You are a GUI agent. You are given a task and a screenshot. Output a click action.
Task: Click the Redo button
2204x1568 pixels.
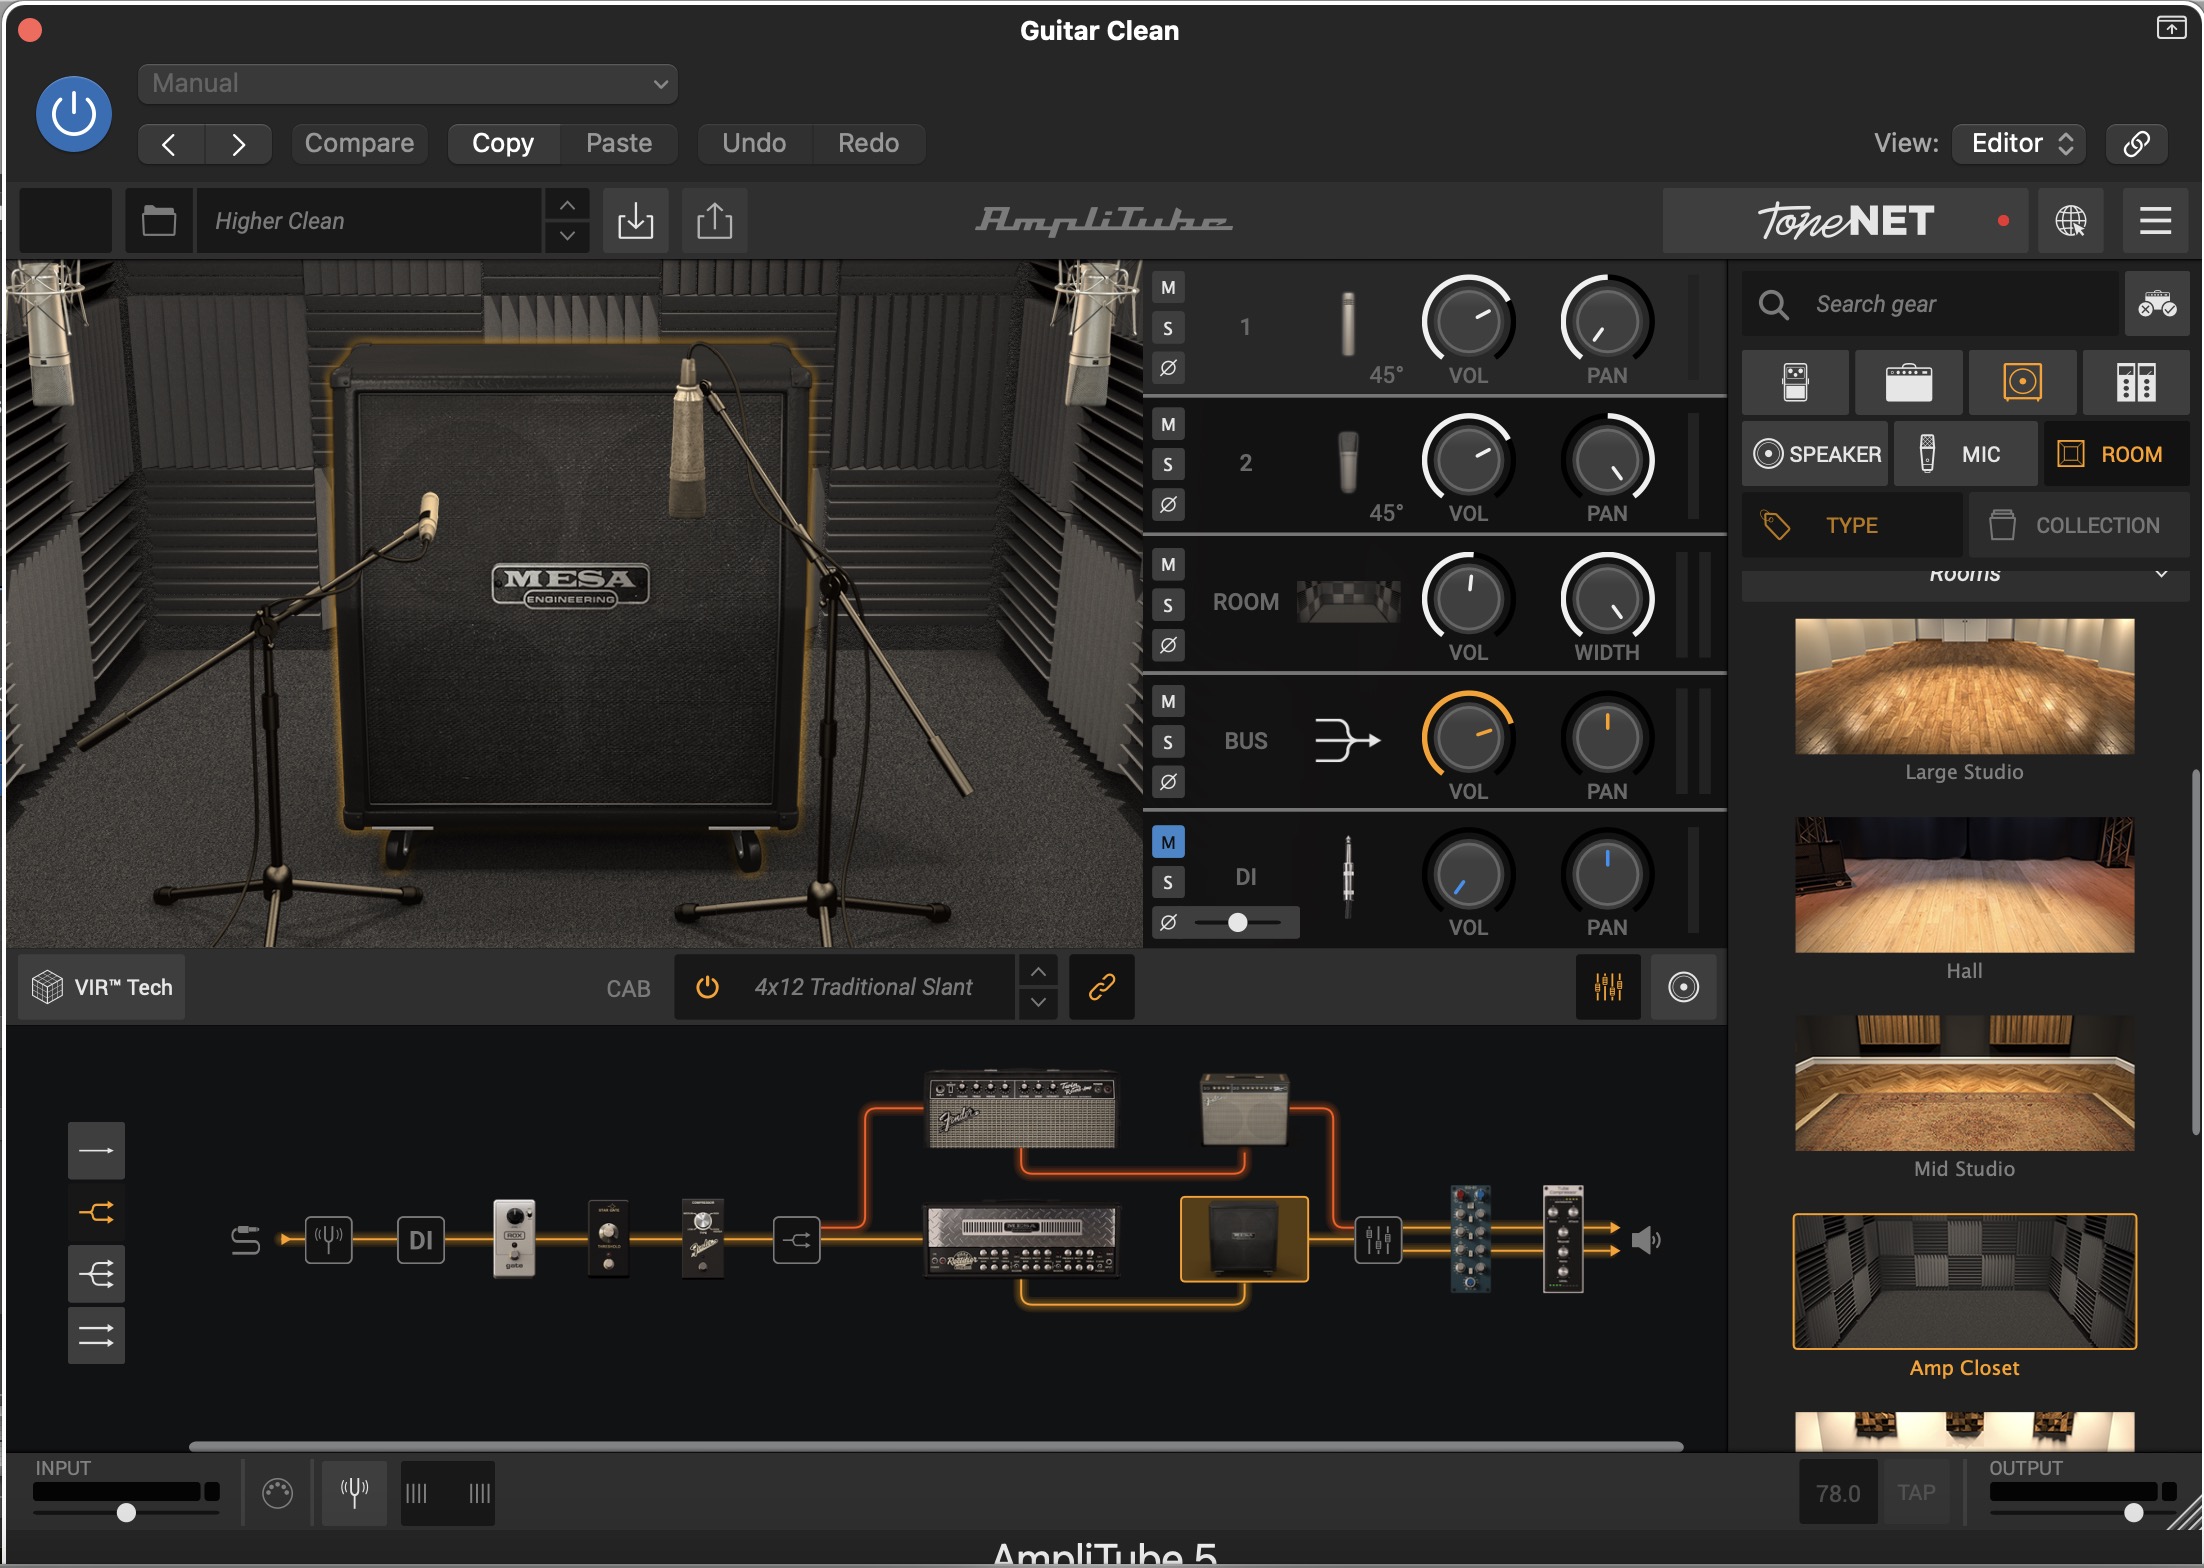[868, 143]
